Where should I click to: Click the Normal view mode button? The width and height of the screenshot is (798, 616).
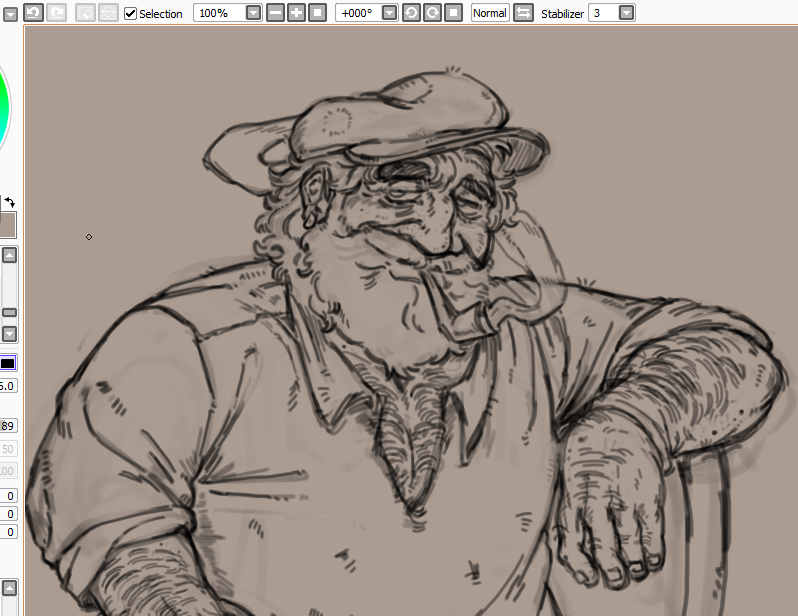pos(490,13)
